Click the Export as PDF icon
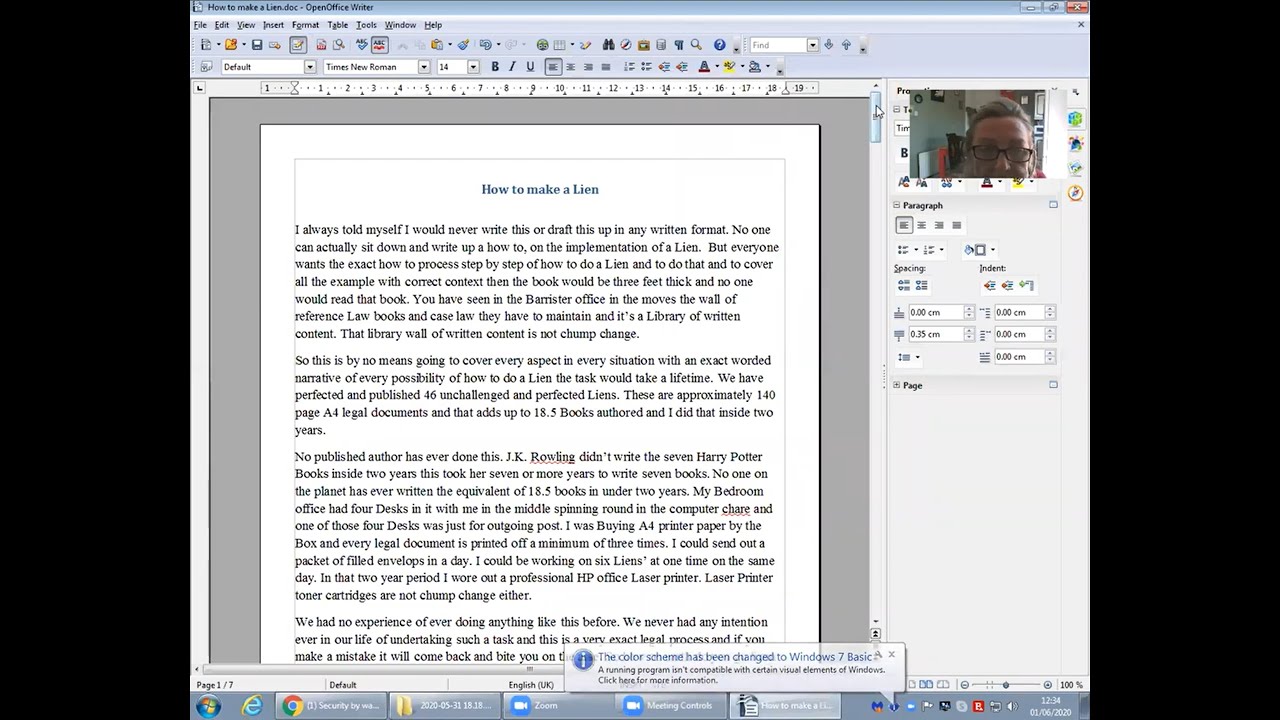The width and height of the screenshot is (1280, 720). [x=321, y=45]
